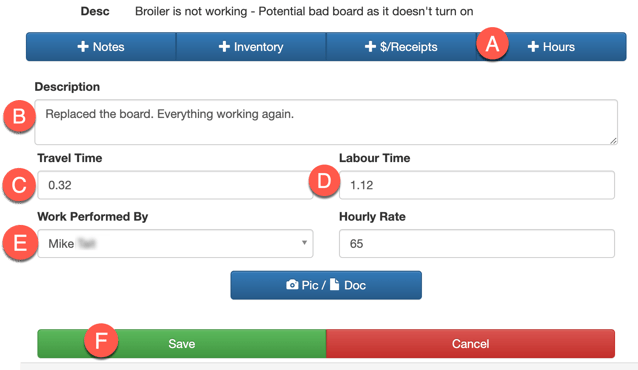Click the document file icon before Doc
Viewport: 638px width, 370px height.
click(x=334, y=284)
